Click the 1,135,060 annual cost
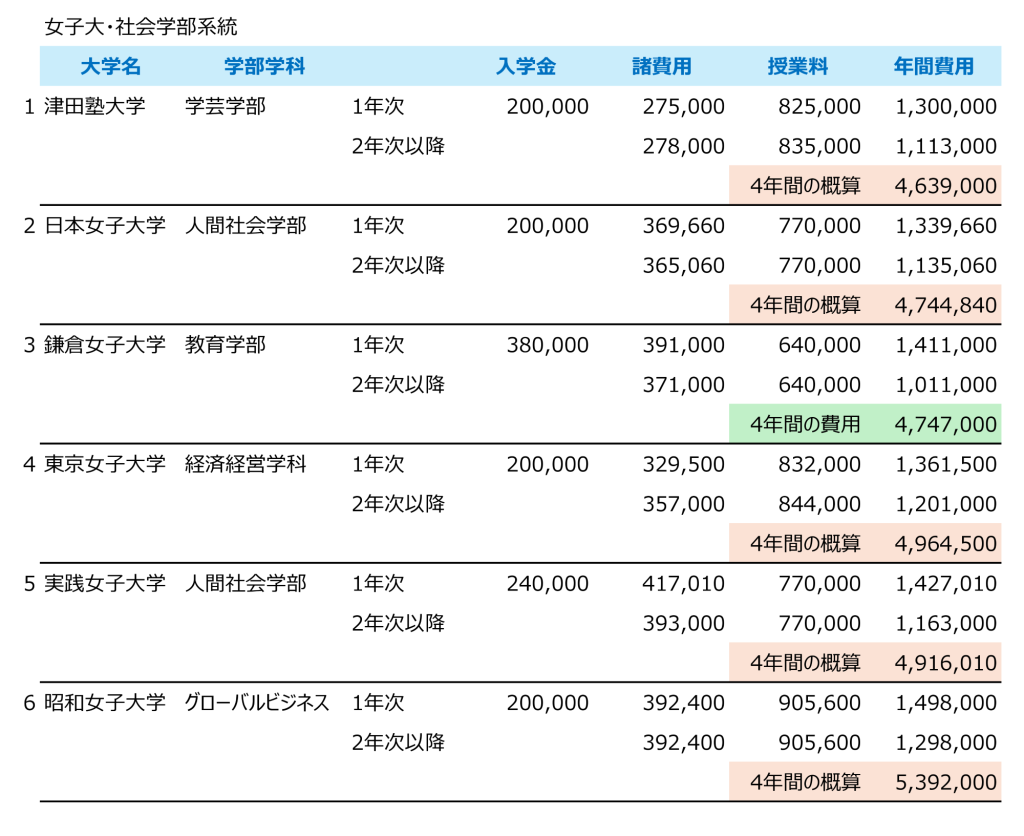The height and width of the screenshot is (836, 1024). tap(946, 266)
